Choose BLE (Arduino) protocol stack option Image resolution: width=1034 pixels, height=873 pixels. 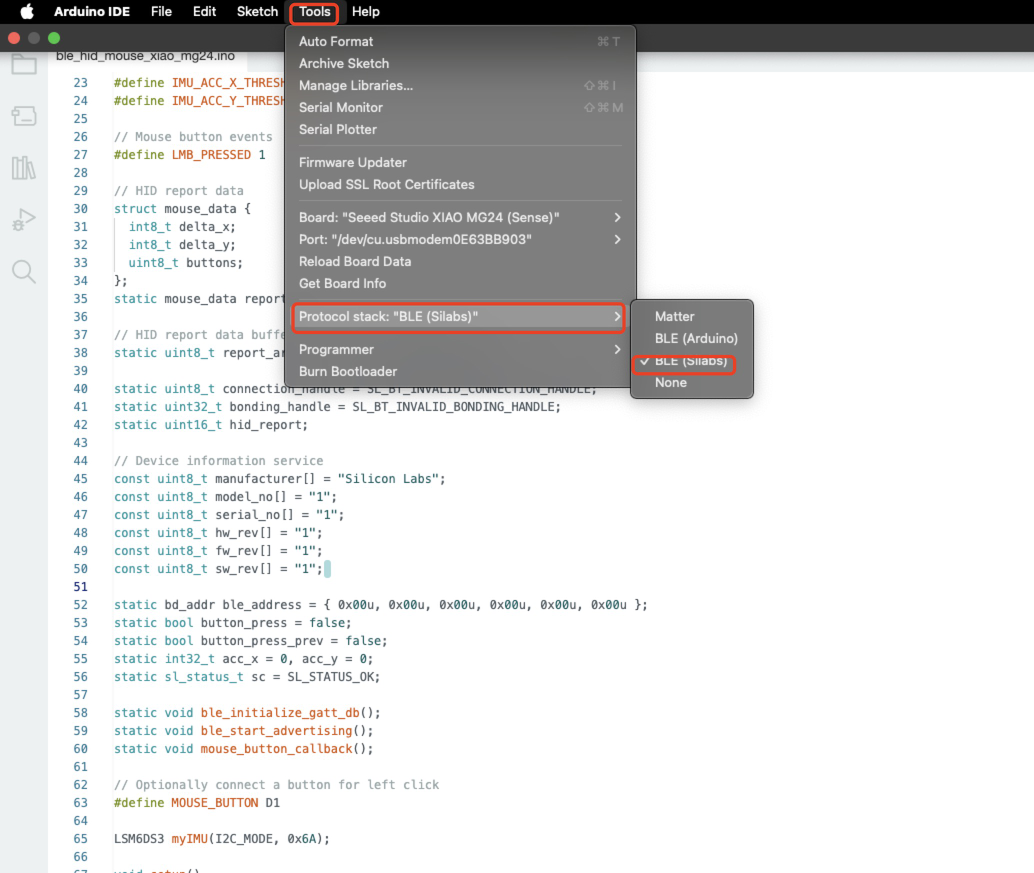coord(692,338)
